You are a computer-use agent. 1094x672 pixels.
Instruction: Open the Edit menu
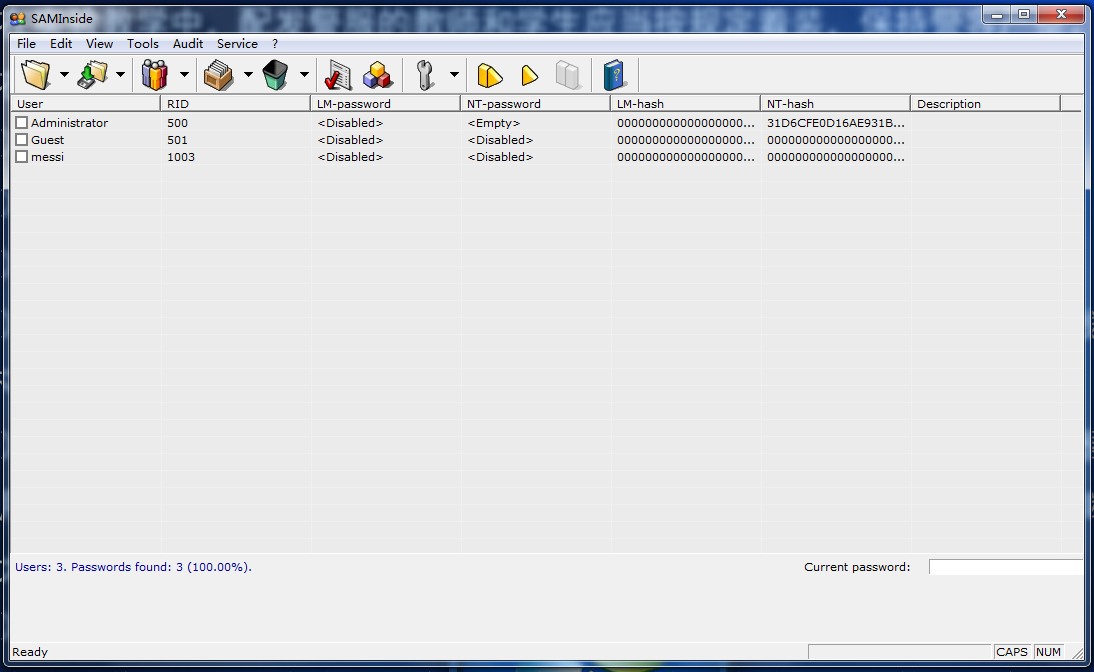click(61, 43)
